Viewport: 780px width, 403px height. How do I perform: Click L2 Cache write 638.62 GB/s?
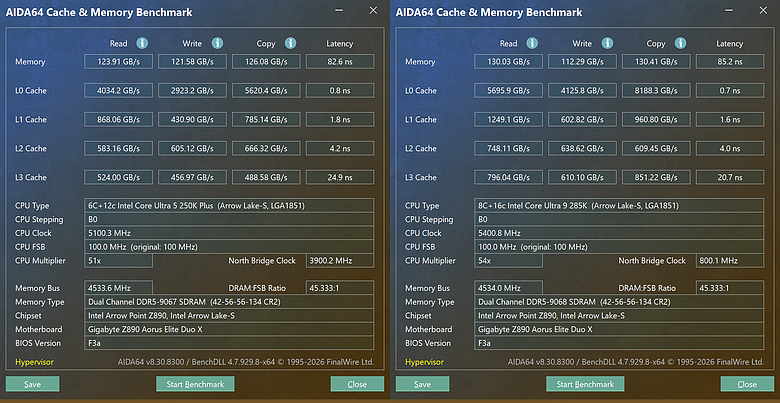(x=582, y=148)
